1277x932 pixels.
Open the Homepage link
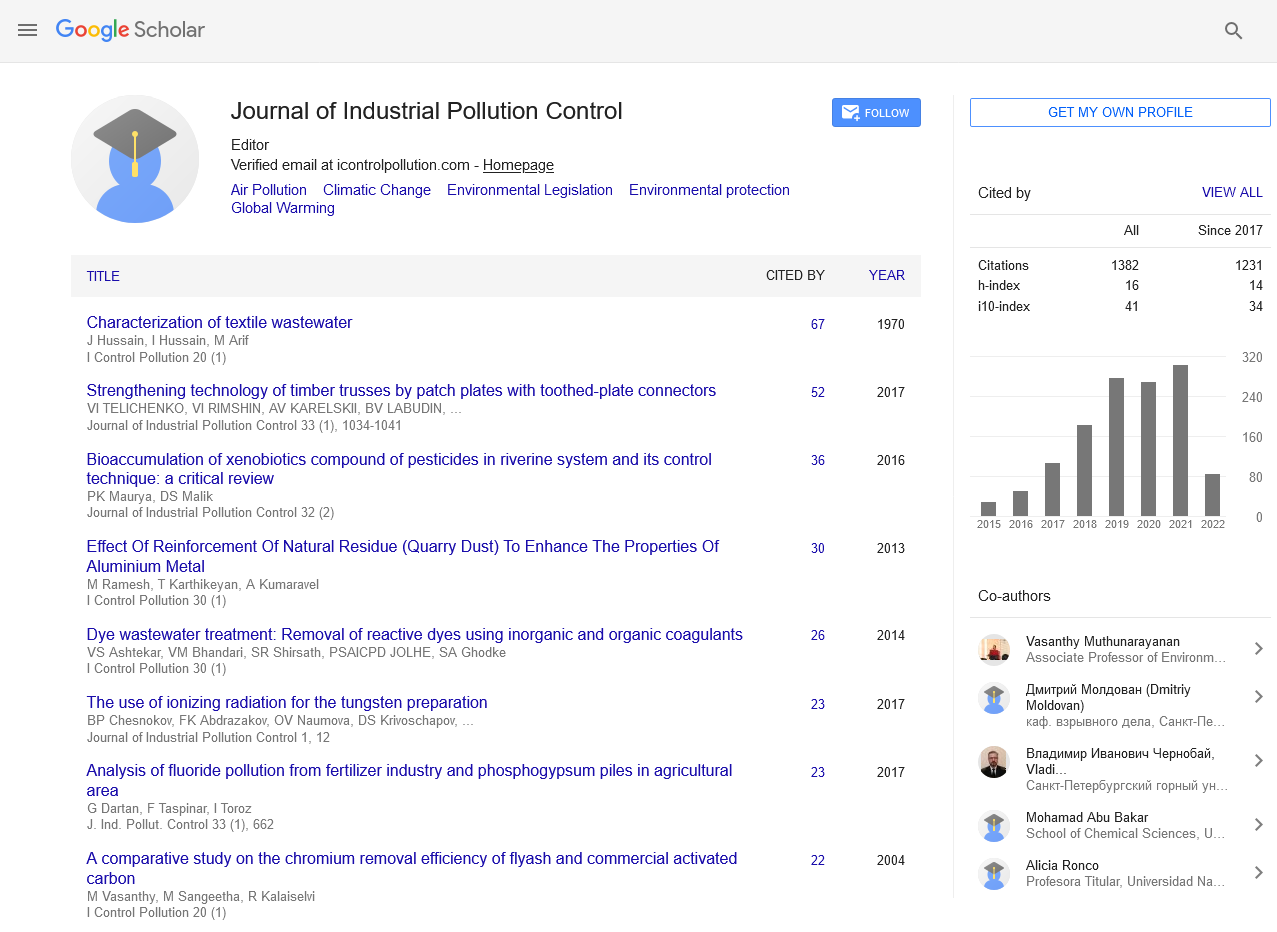pyautogui.click(x=518, y=166)
